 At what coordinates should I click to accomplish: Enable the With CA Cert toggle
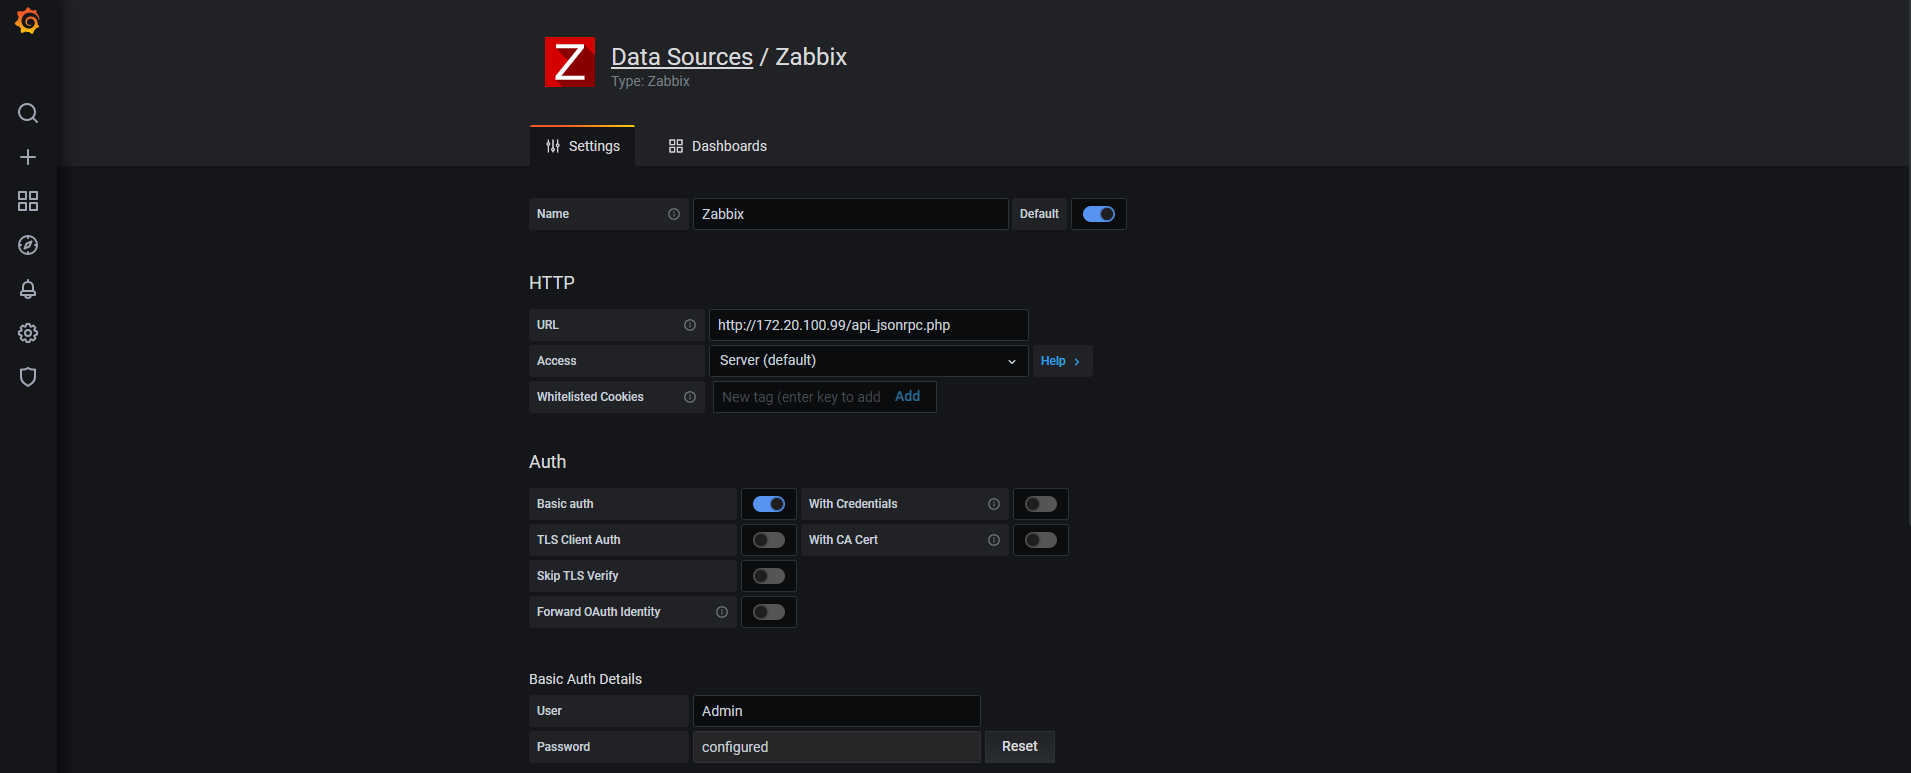pos(1041,540)
